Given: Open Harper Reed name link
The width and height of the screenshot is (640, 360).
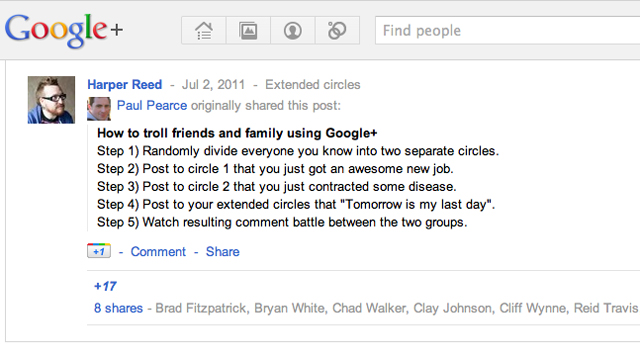Looking at the screenshot, I should (124, 84).
